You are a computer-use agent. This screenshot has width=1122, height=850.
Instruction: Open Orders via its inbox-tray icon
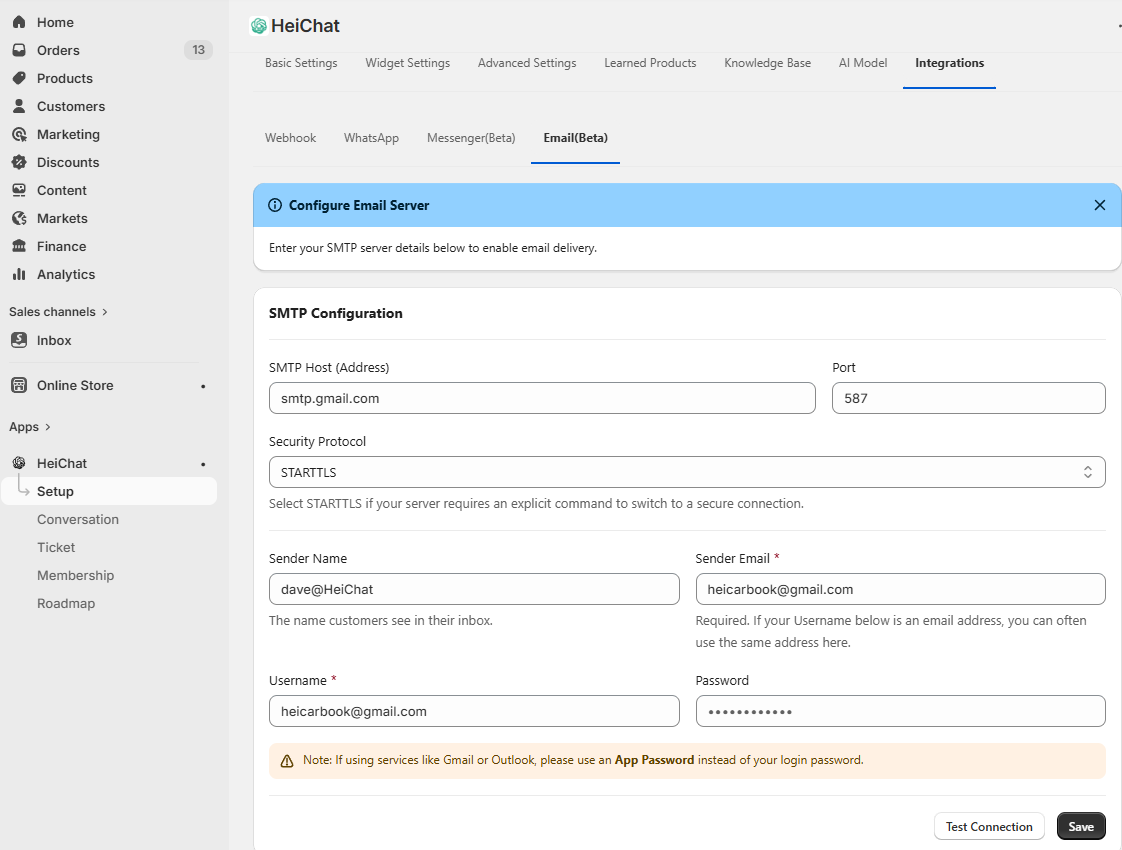pyautogui.click(x=19, y=50)
